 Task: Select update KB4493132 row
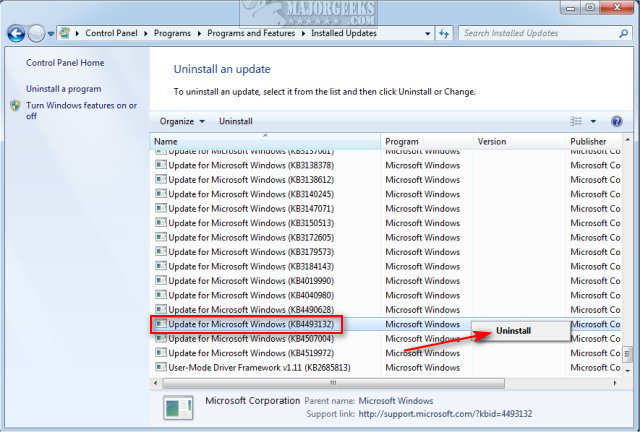pyautogui.click(x=387, y=324)
